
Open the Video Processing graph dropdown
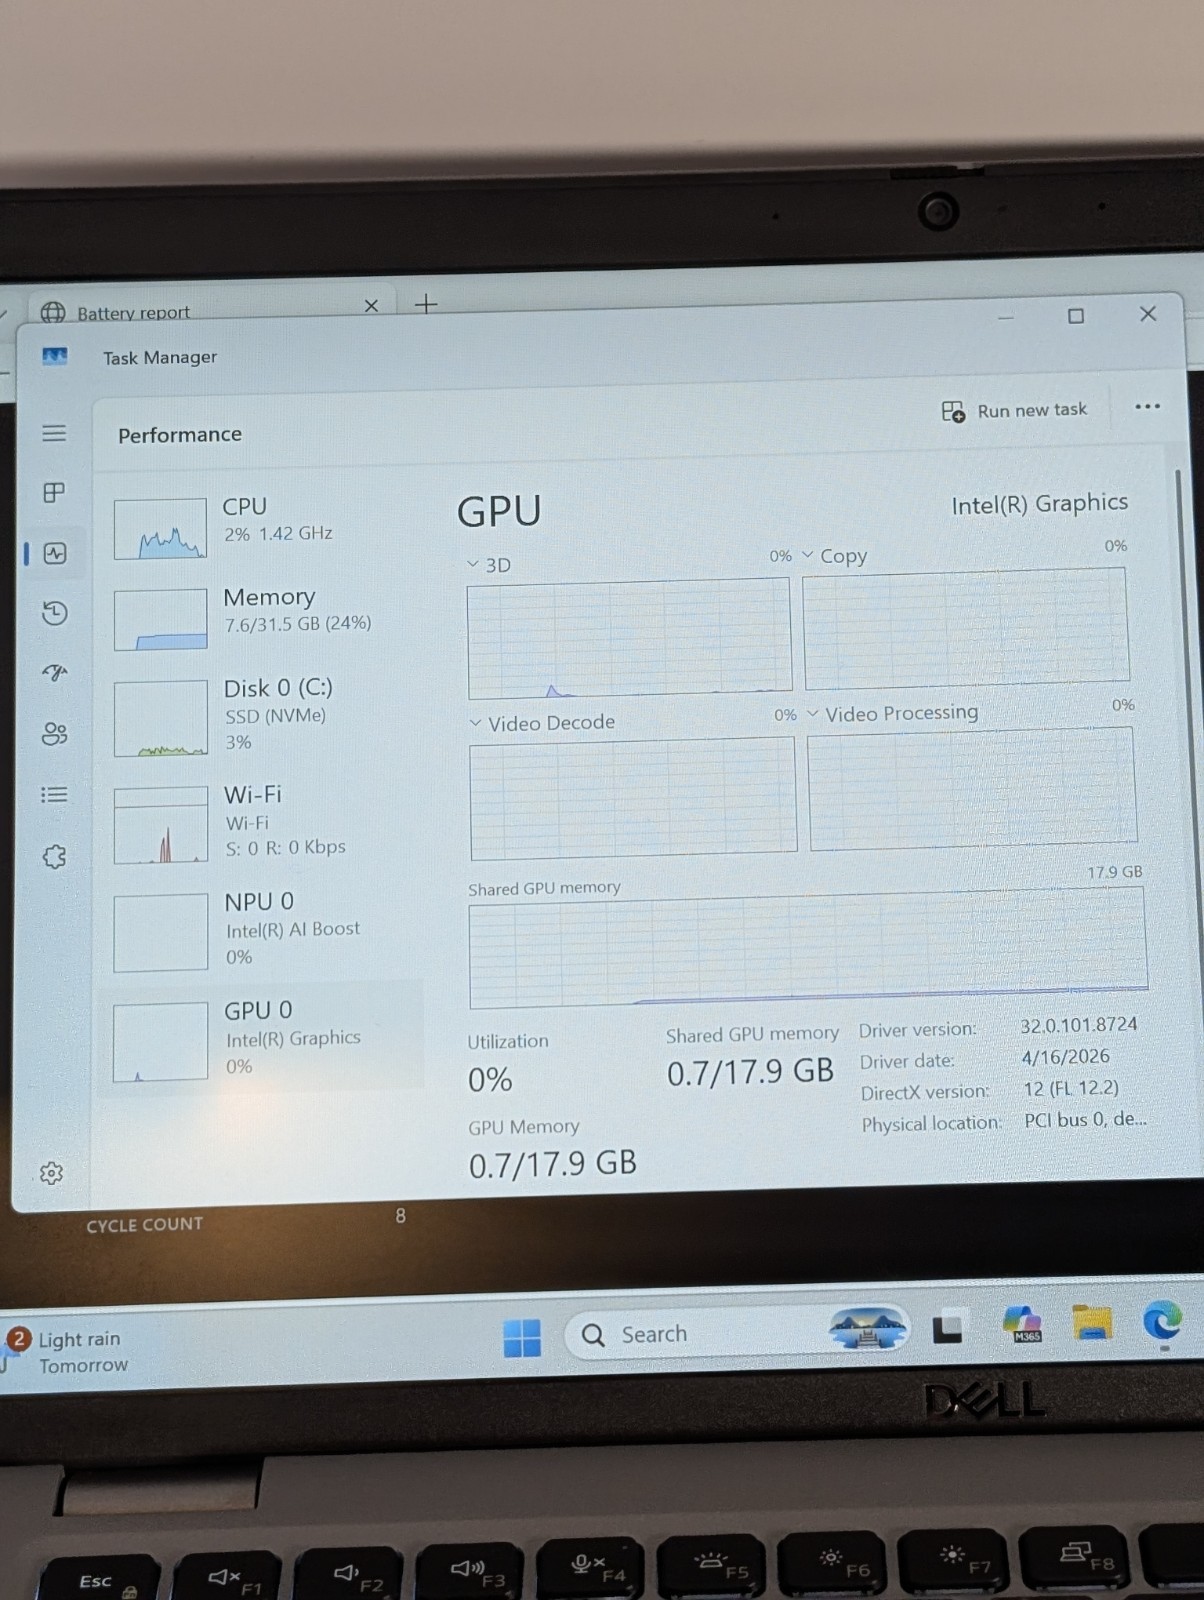click(813, 714)
